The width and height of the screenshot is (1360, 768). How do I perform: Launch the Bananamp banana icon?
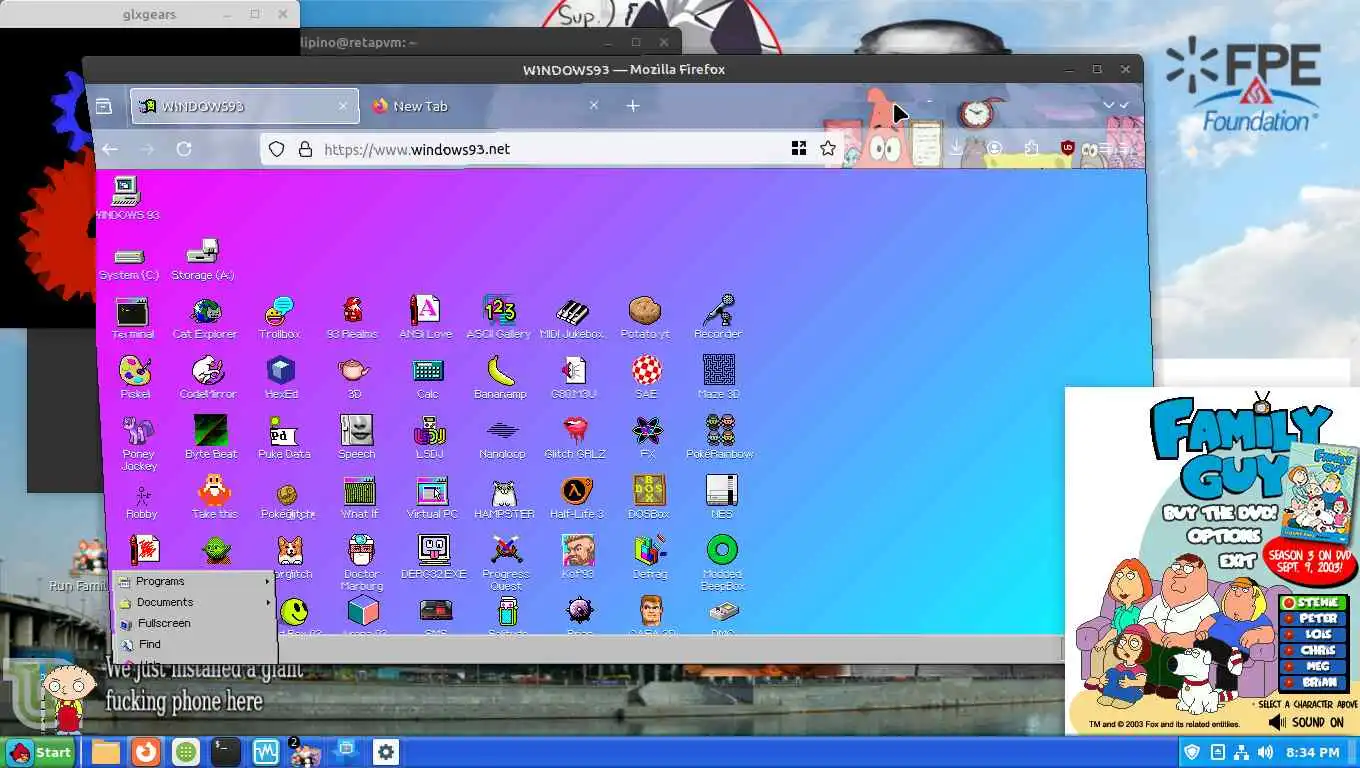tap(500, 378)
